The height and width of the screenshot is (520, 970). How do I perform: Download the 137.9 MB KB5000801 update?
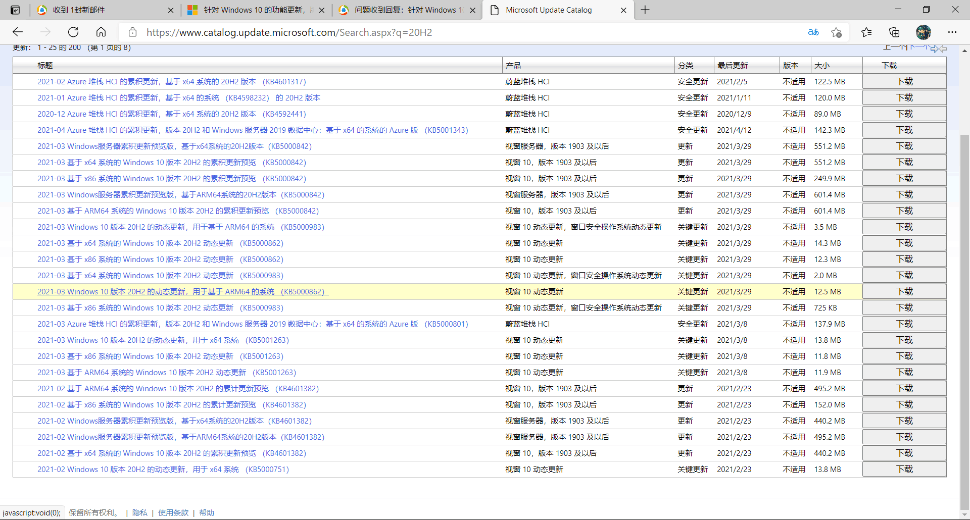904,324
